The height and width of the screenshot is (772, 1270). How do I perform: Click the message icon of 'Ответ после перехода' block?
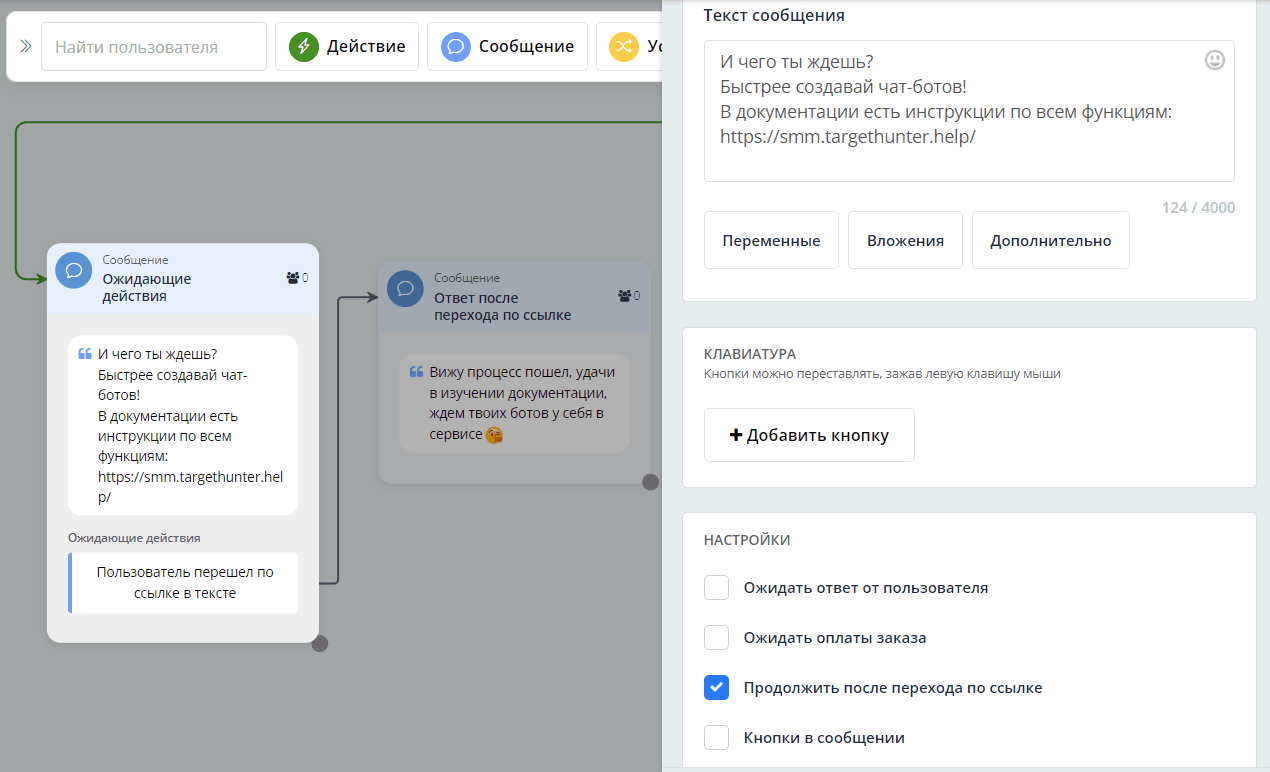point(405,288)
